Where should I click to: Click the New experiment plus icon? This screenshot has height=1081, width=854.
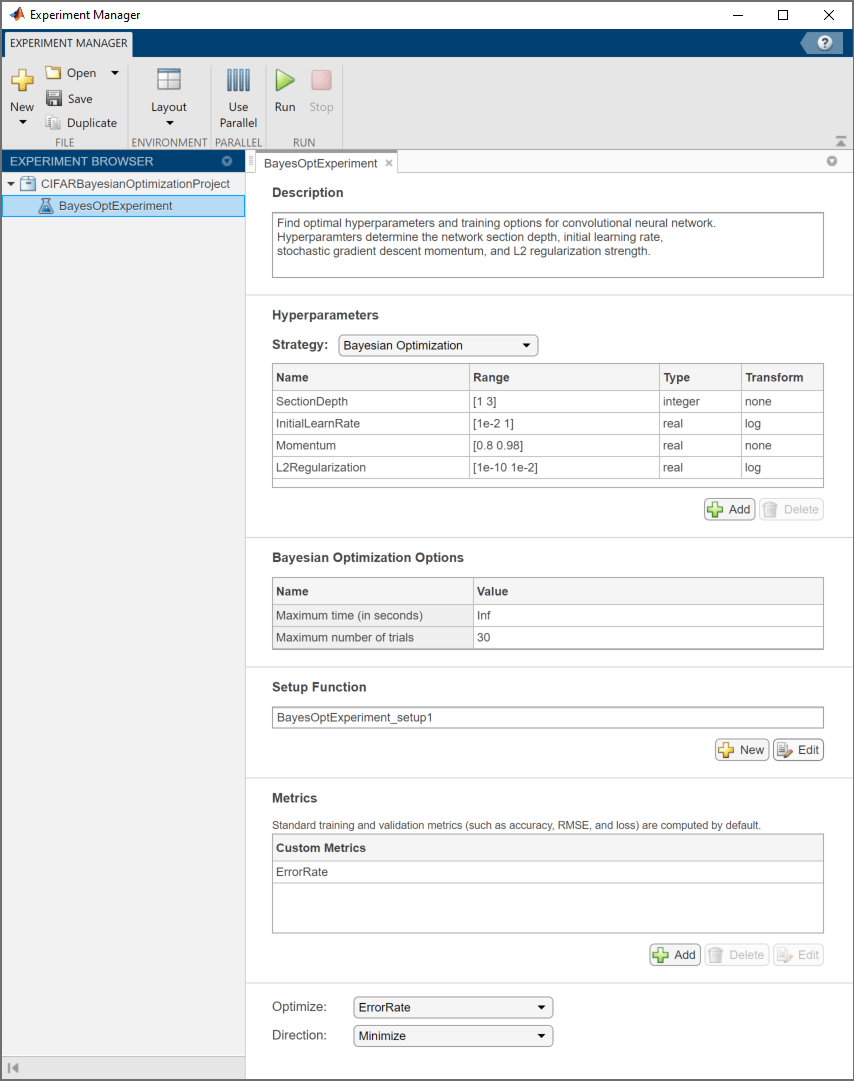(x=22, y=81)
